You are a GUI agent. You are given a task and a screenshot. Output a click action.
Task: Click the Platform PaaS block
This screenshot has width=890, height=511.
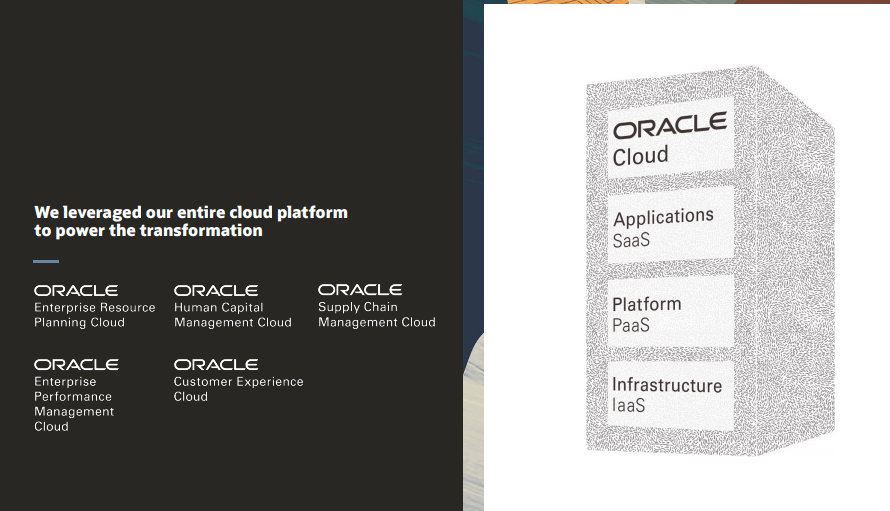671,312
